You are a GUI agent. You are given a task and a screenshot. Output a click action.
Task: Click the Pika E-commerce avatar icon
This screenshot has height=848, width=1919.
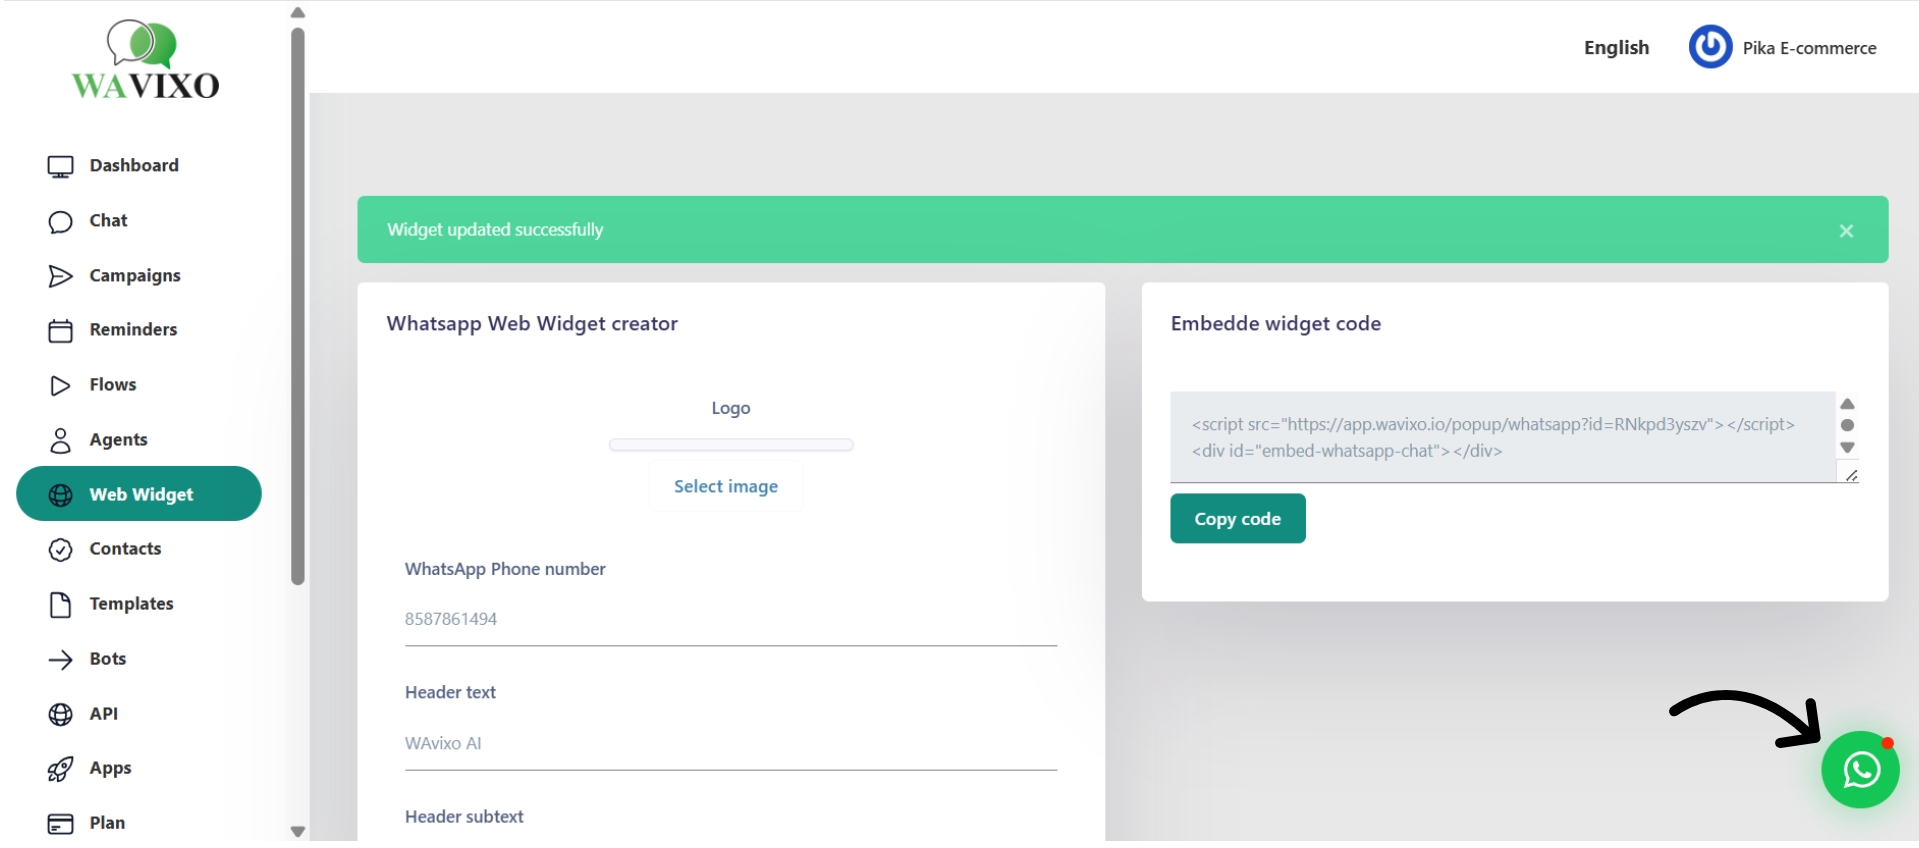[x=1710, y=47]
